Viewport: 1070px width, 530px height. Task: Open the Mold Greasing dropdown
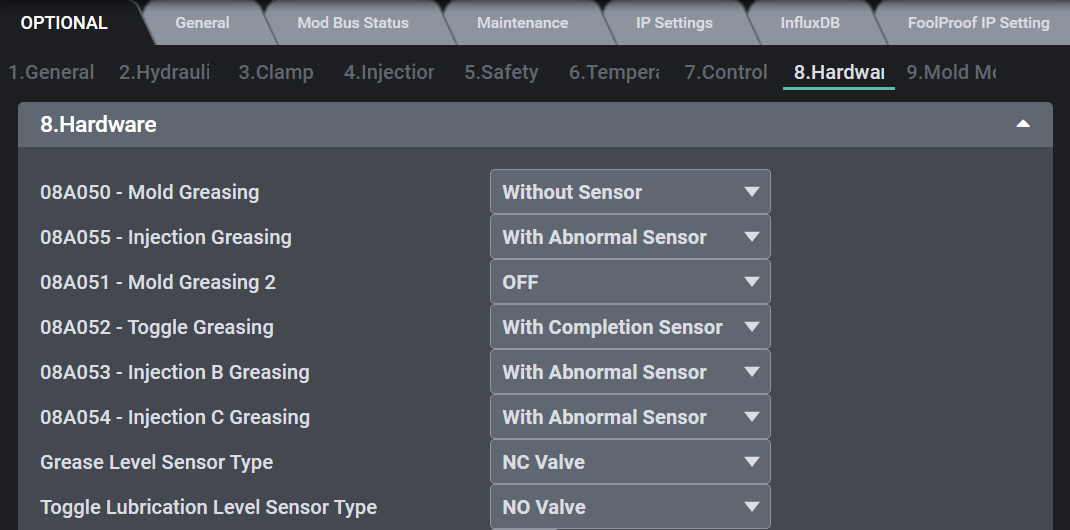[630, 192]
